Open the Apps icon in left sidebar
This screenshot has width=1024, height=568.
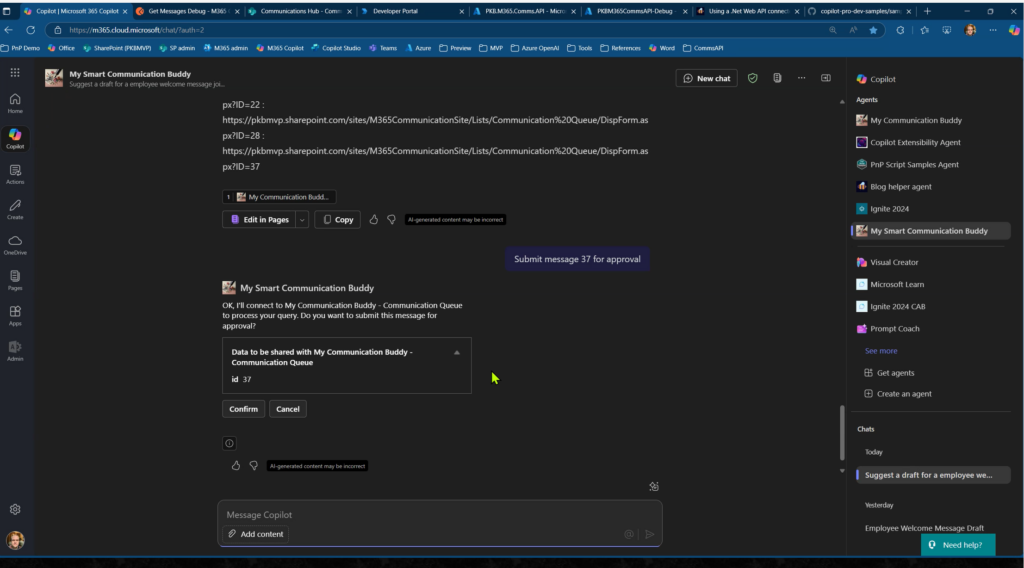[15, 315]
